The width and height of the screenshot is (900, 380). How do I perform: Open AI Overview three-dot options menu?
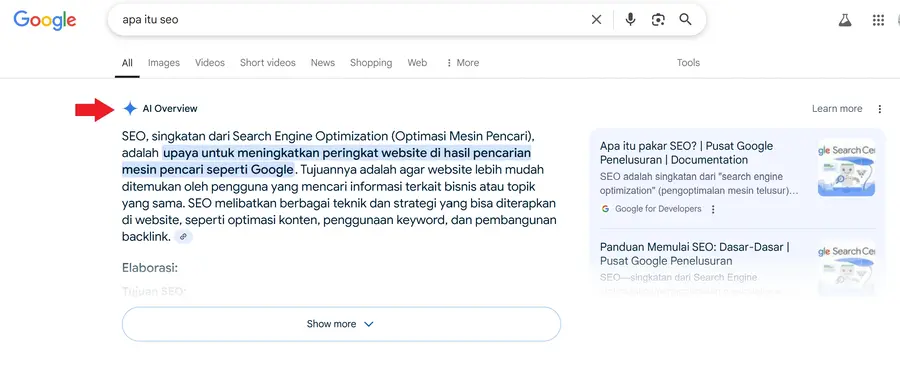(880, 109)
